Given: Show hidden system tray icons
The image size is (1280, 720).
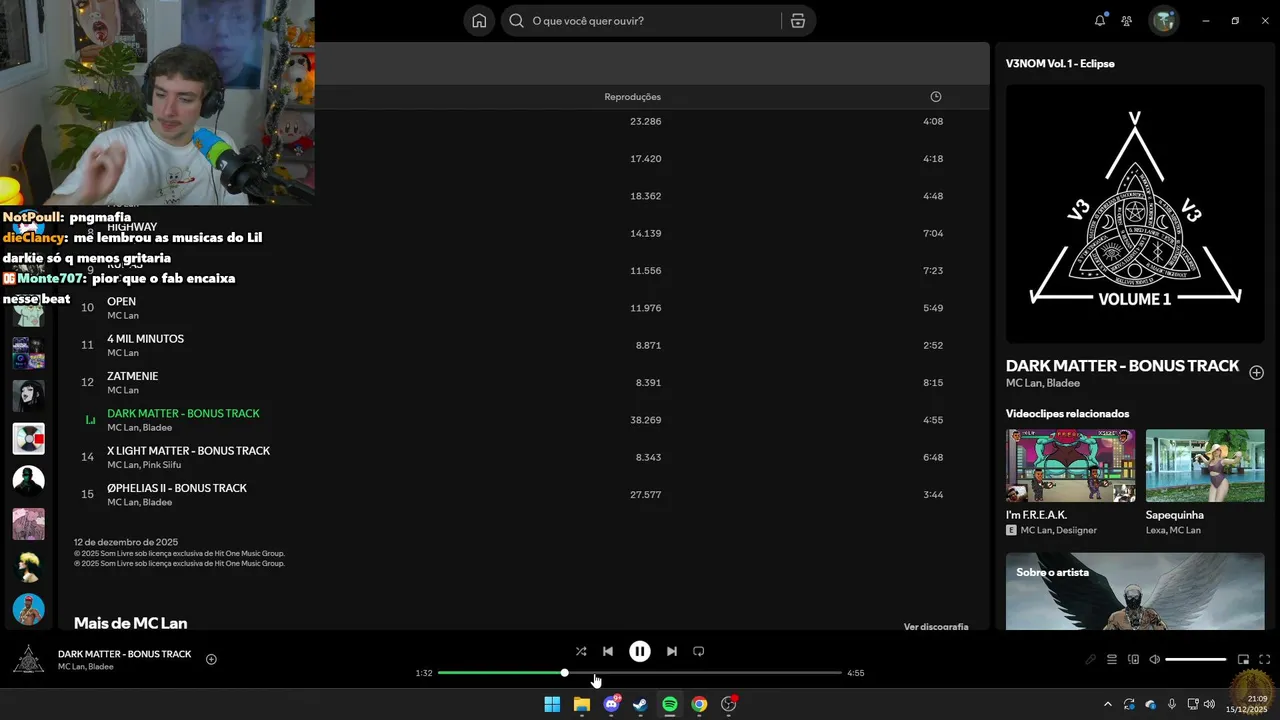Looking at the screenshot, I should click(x=1106, y=704).
